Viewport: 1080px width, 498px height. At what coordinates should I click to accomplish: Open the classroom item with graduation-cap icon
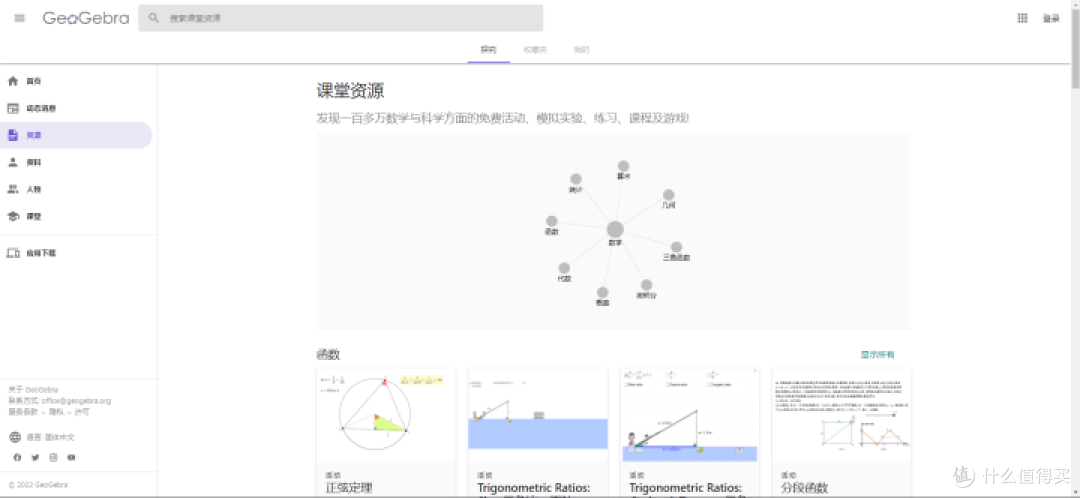click(x=76, y=216)
